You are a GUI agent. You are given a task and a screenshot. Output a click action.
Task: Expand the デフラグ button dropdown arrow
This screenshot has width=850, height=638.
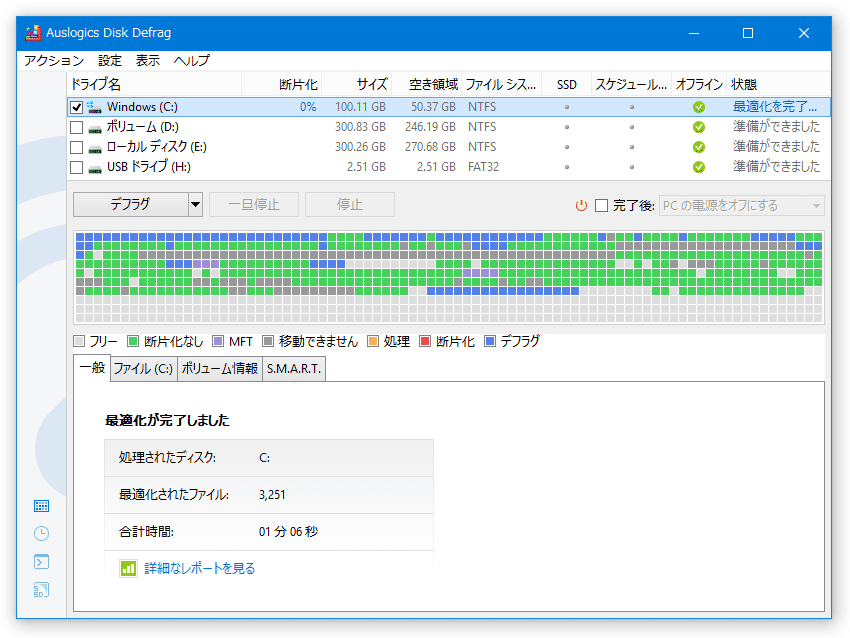196,205
